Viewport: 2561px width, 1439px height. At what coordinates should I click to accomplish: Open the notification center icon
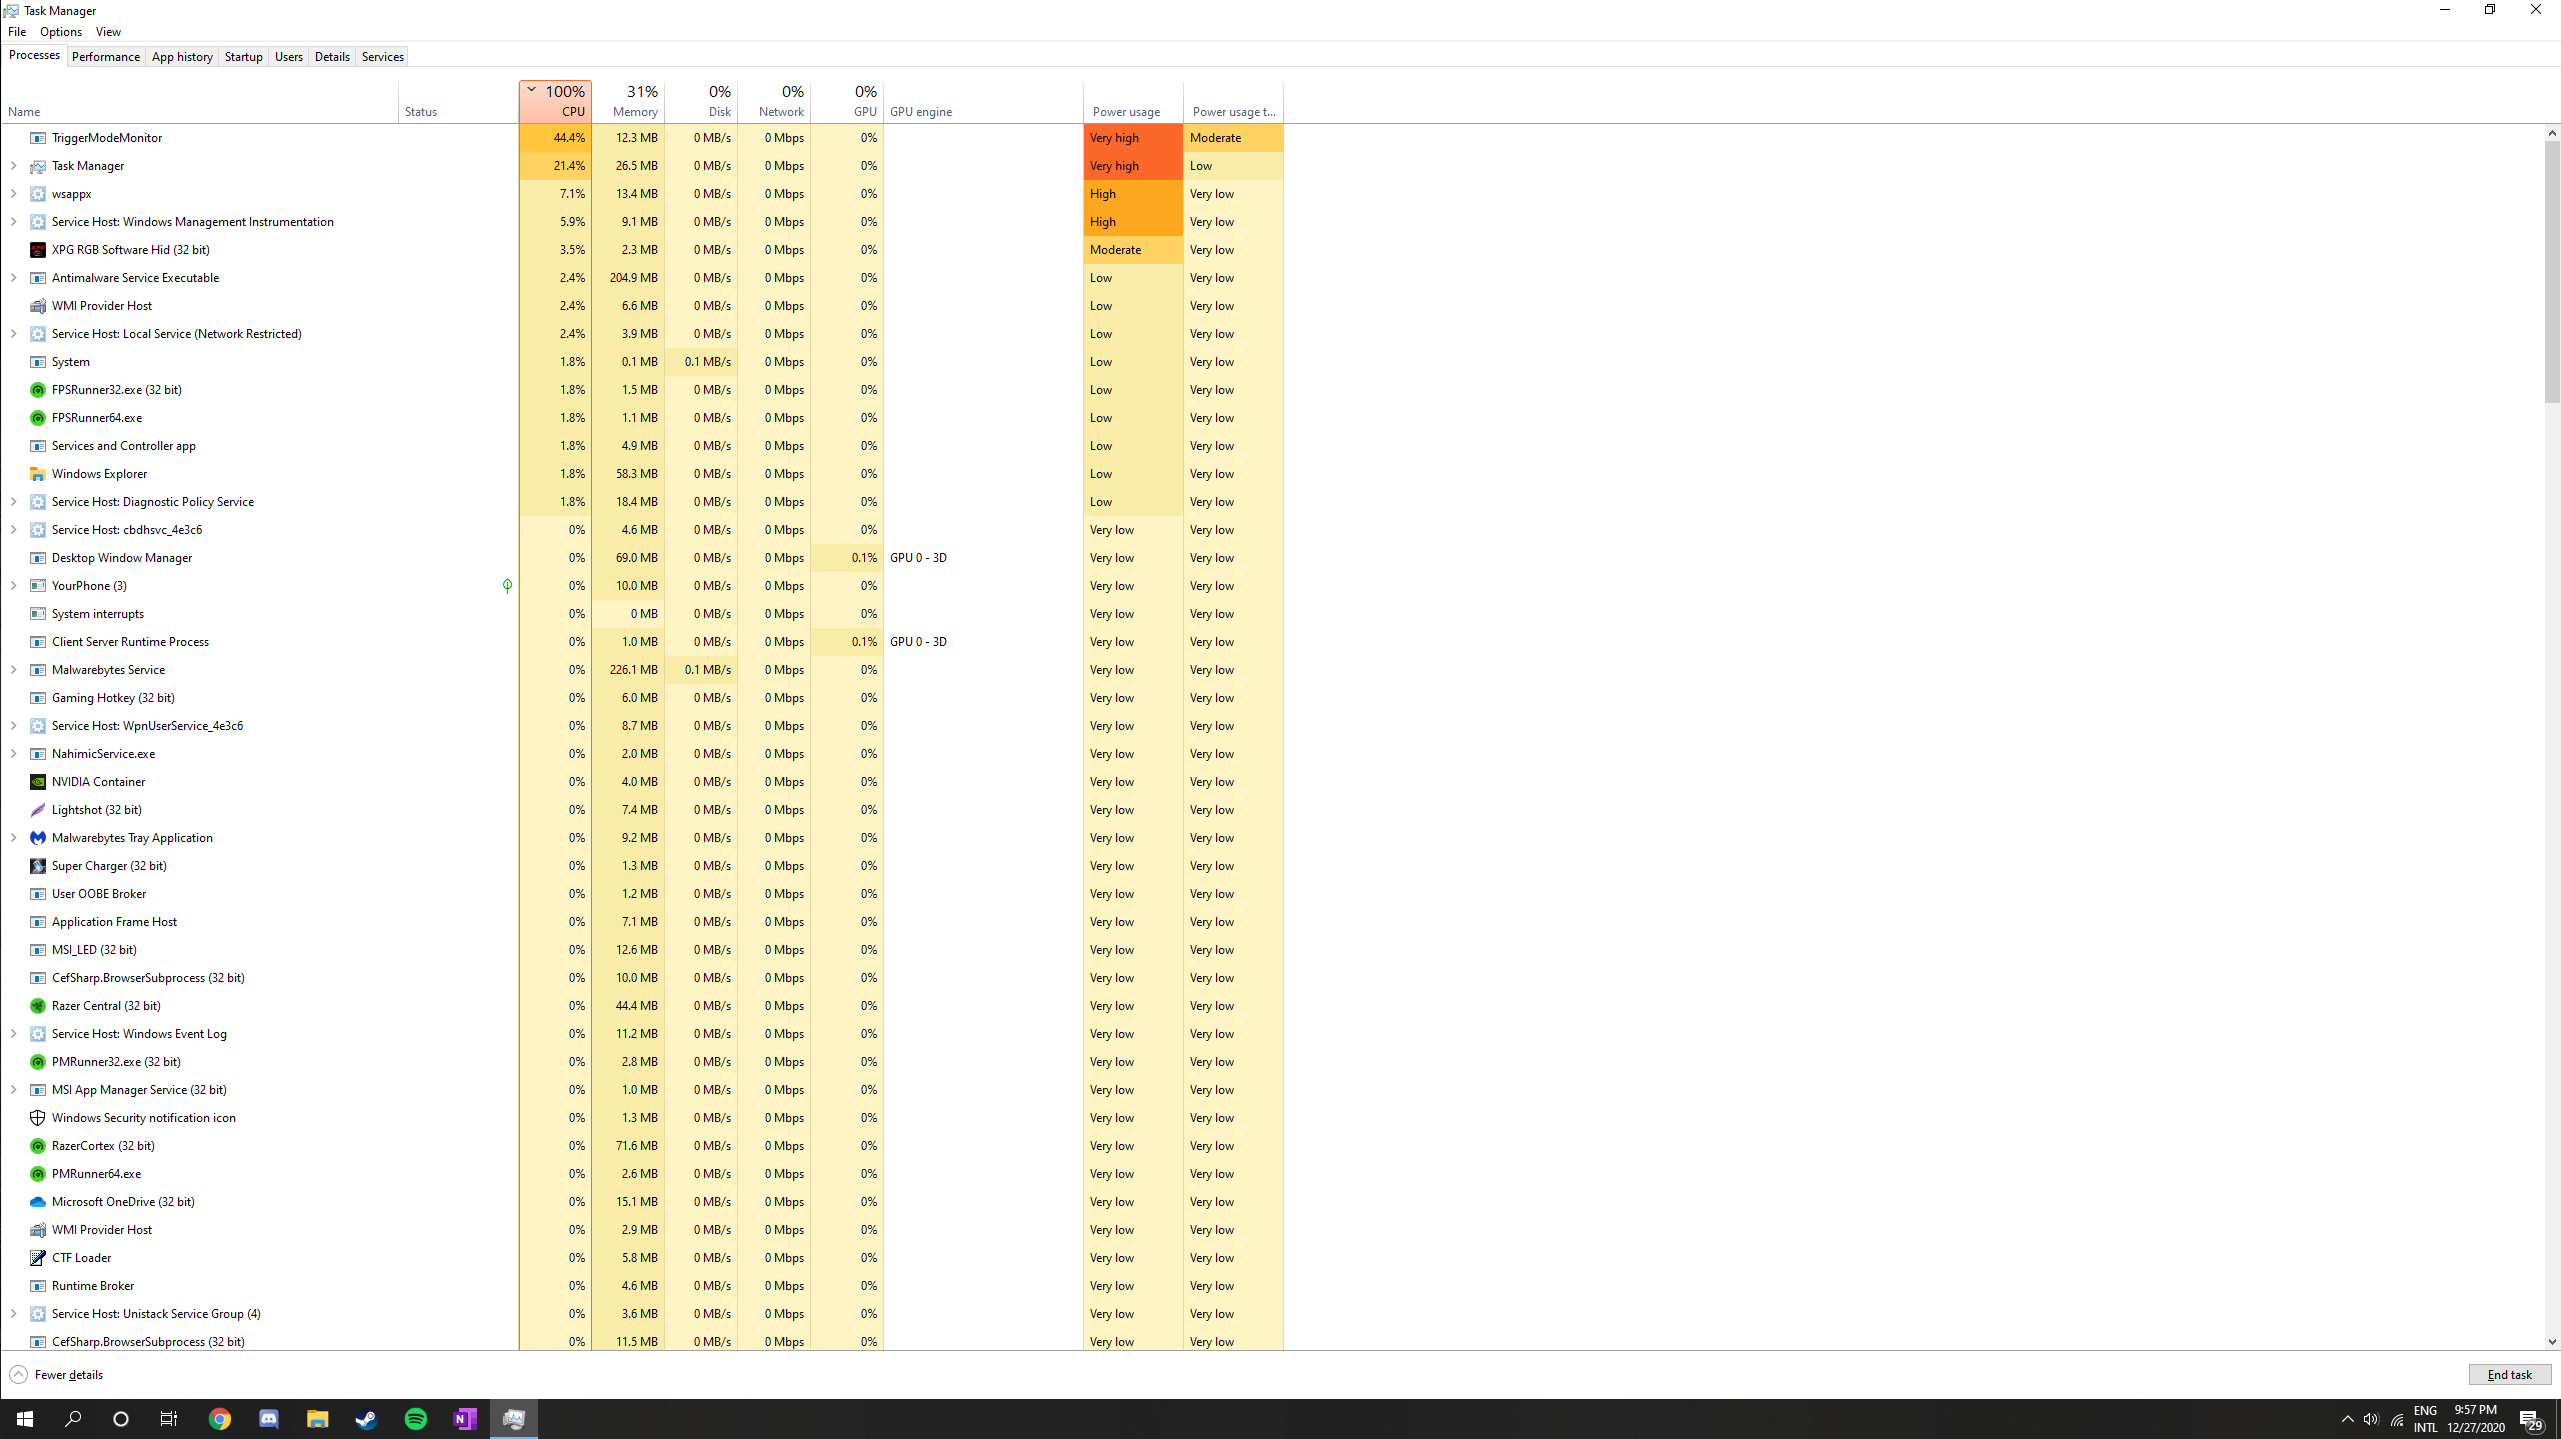coord(2531,1420)
